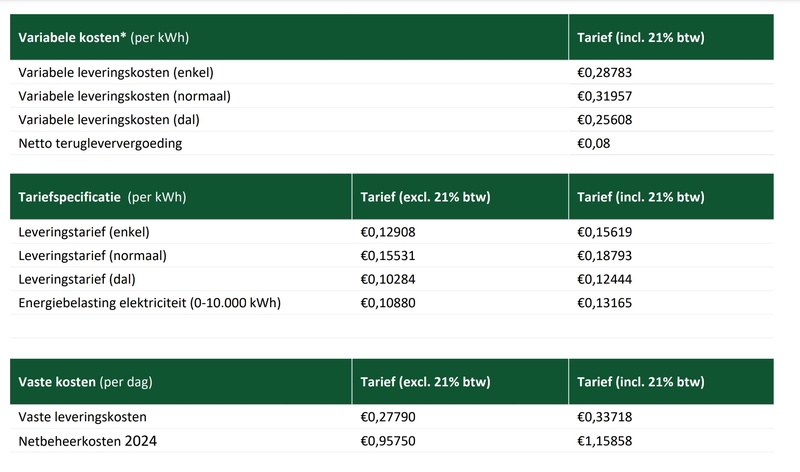800x472 pixels.
Task: Click the €0,33718 fixed cost value
Action: coord(605,416)
